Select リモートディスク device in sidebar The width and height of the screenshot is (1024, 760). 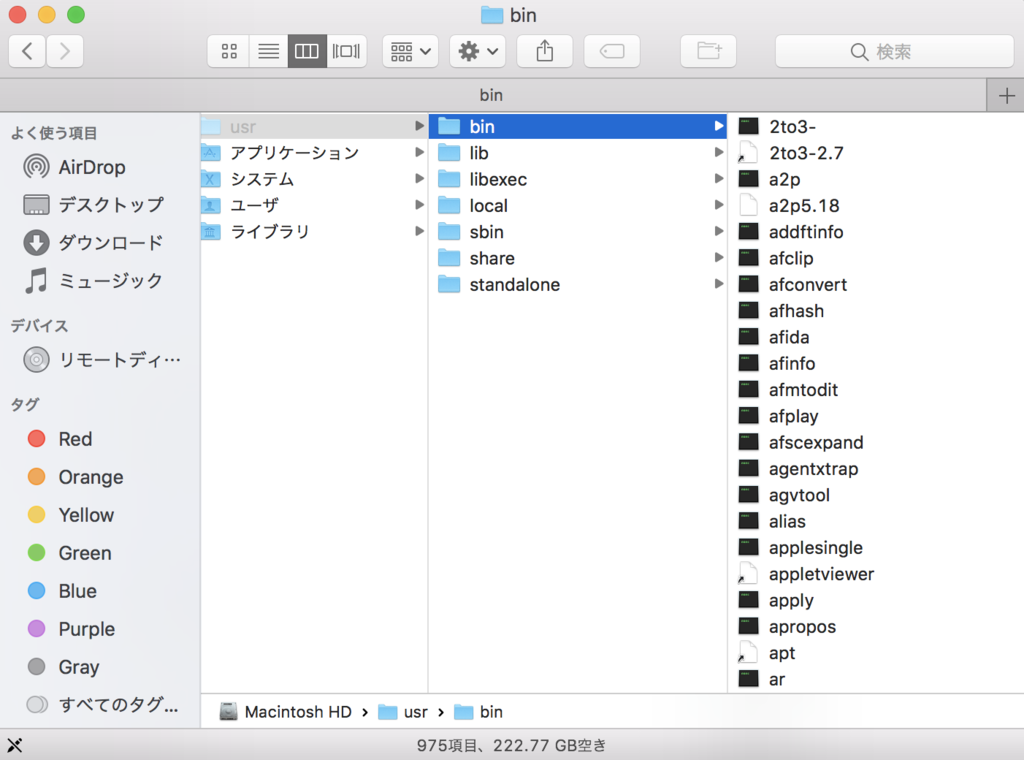pos(102,360)
